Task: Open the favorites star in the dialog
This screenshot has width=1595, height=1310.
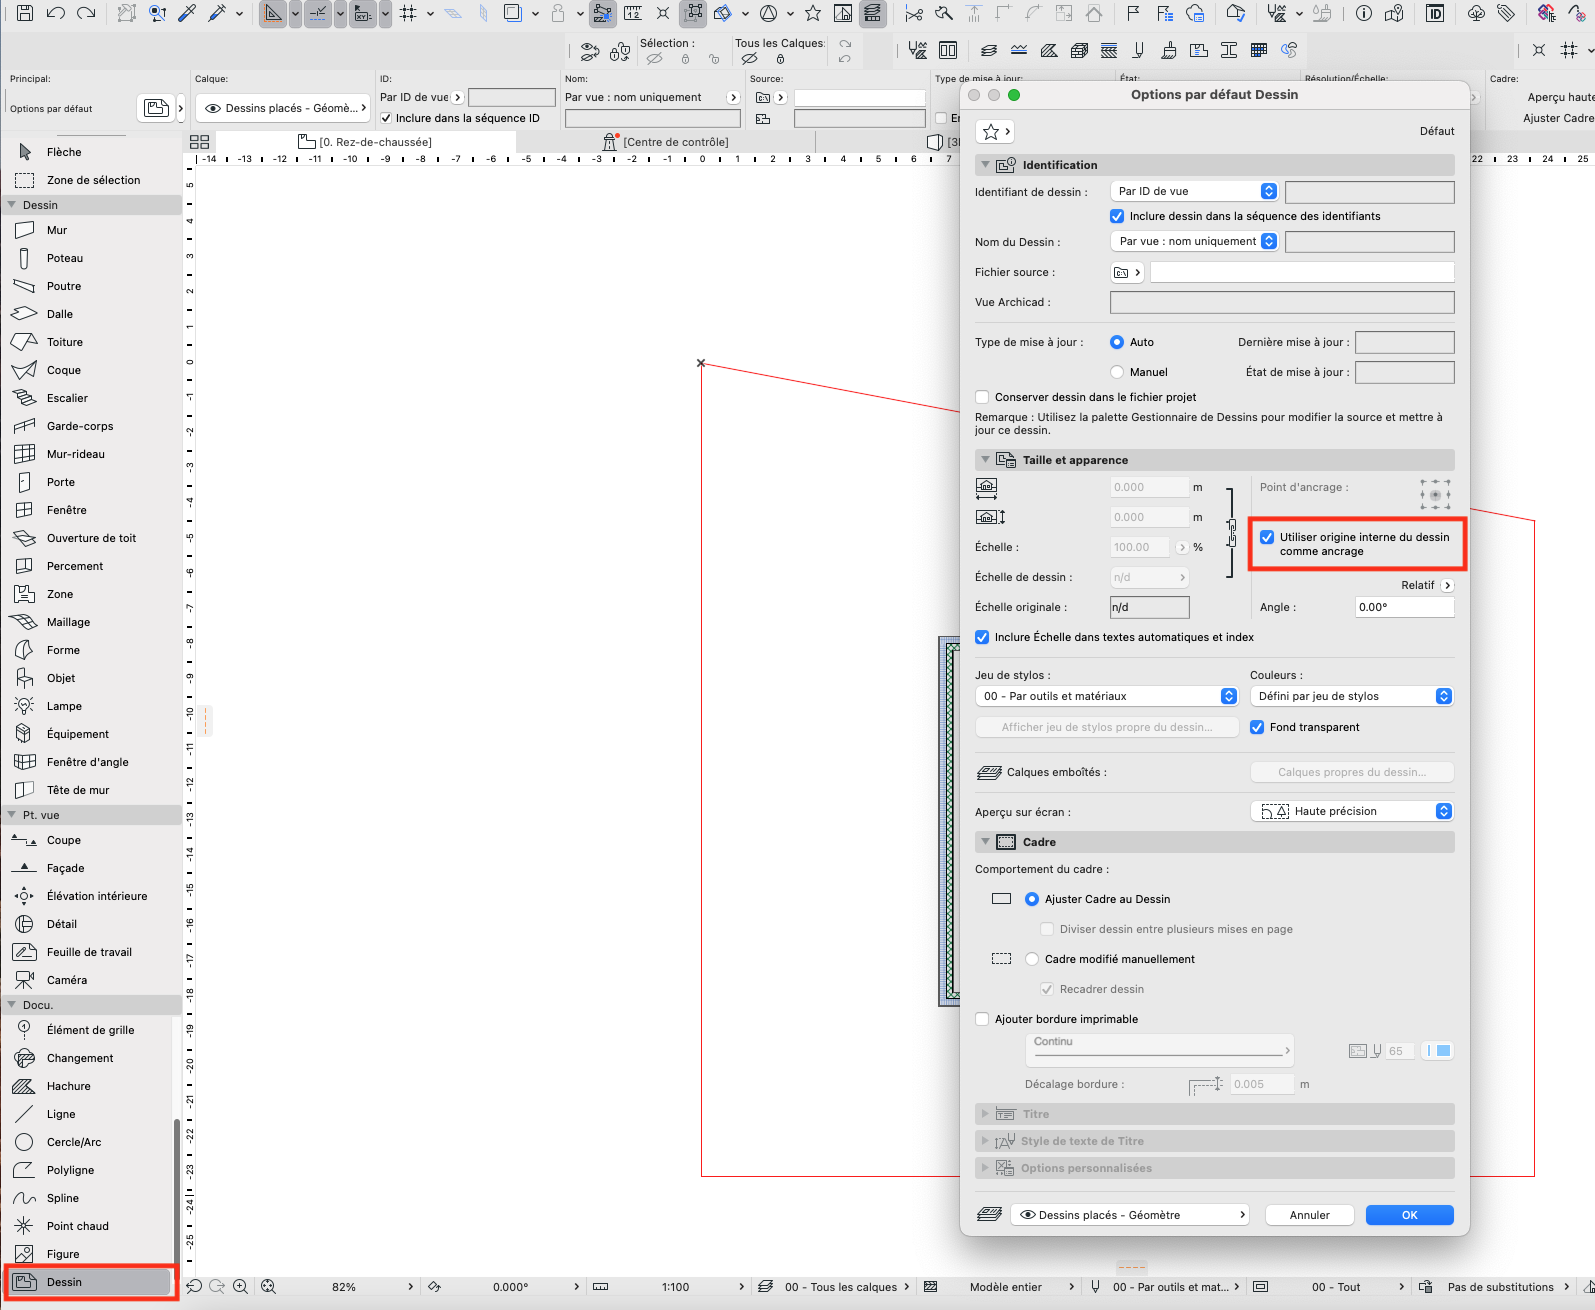Action: click(x=996, y=131)
